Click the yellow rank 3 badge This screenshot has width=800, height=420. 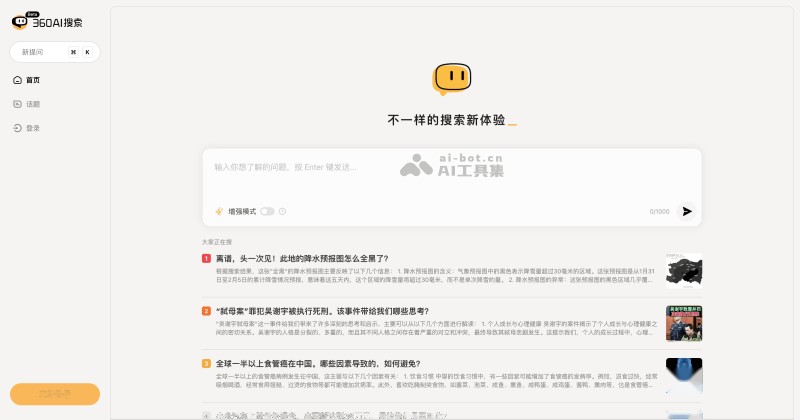click(206, 364)
